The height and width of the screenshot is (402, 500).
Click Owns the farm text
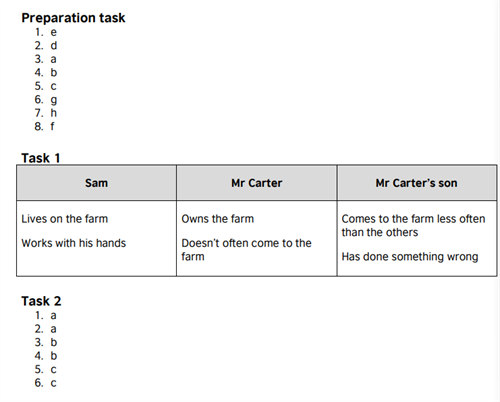[x=218, y=219]
